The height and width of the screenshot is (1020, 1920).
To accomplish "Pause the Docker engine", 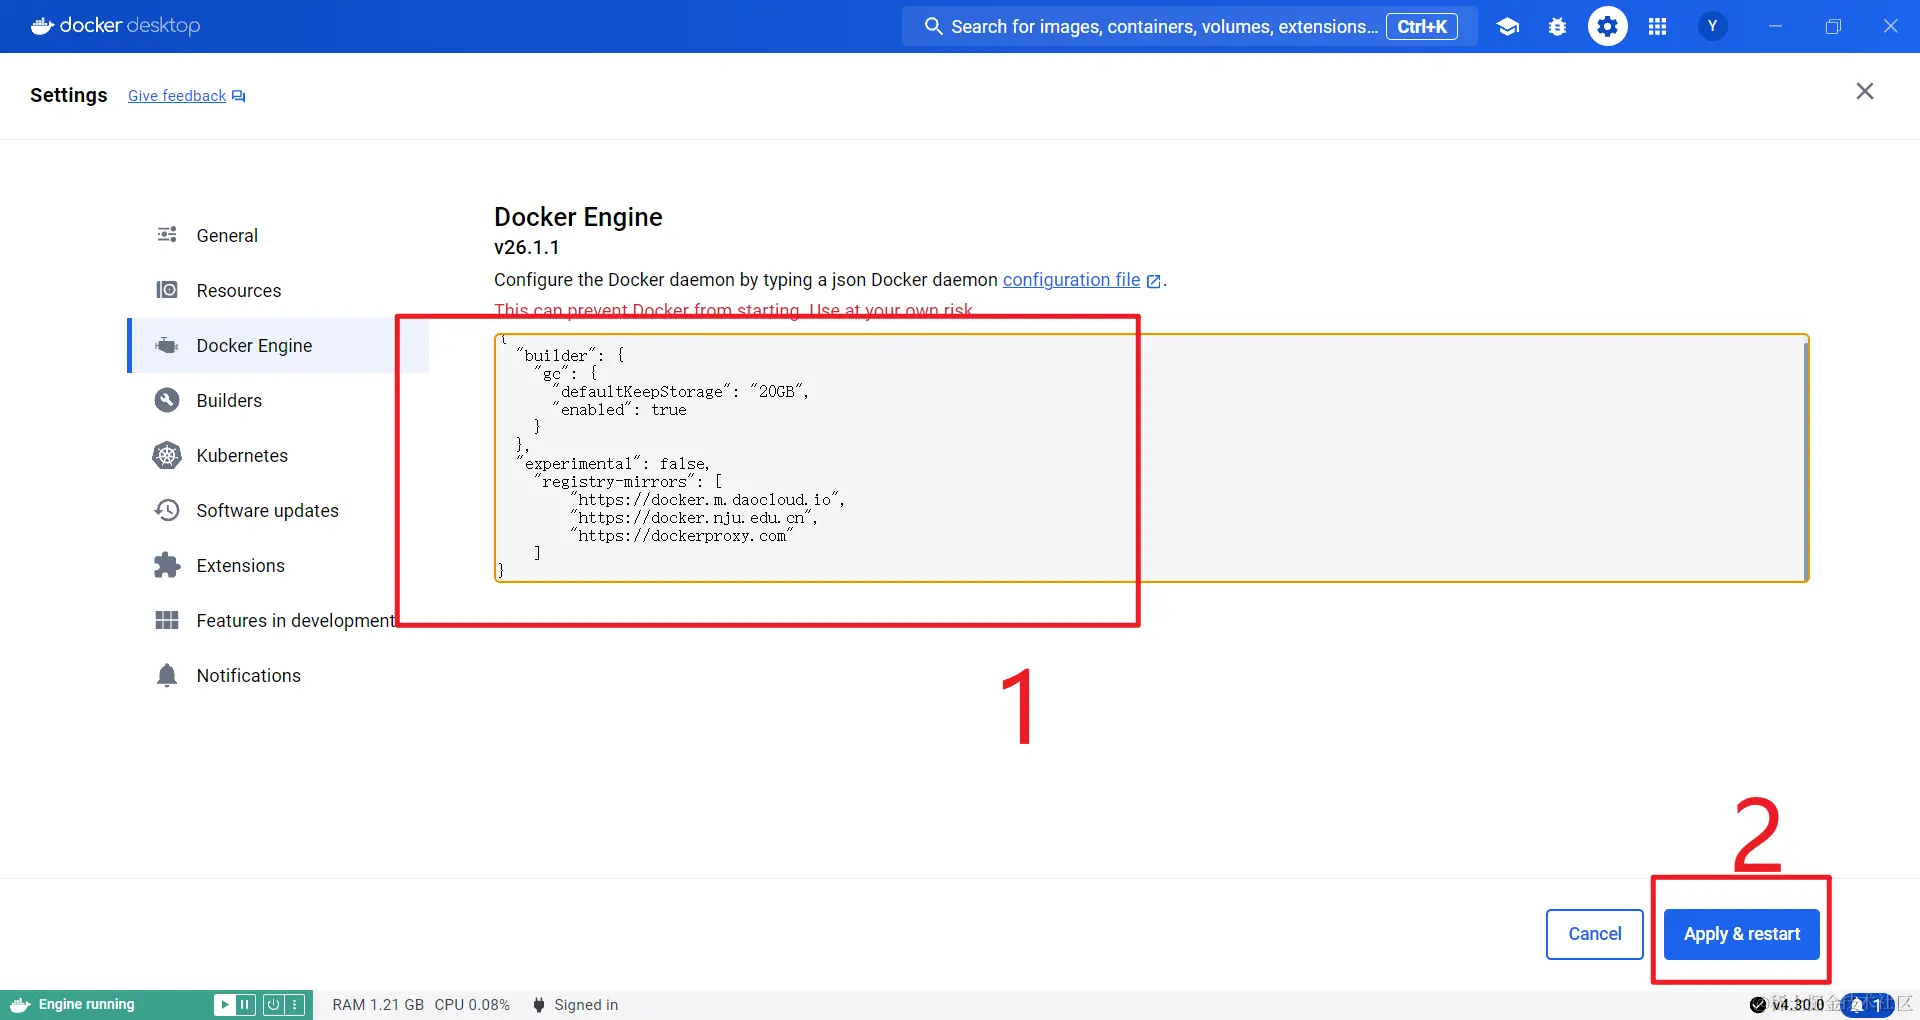I will [x=246, y=1005].
